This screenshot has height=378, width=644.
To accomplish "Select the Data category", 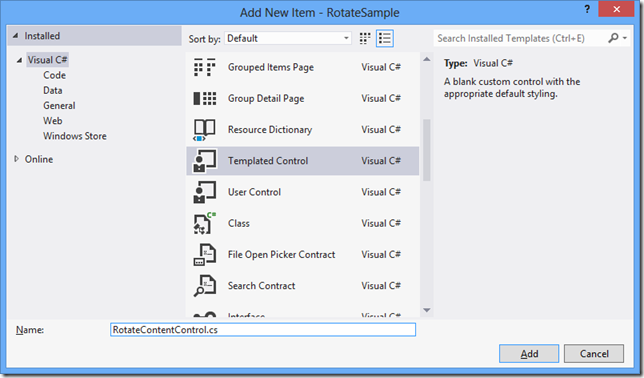I will (x=53, y=90).
